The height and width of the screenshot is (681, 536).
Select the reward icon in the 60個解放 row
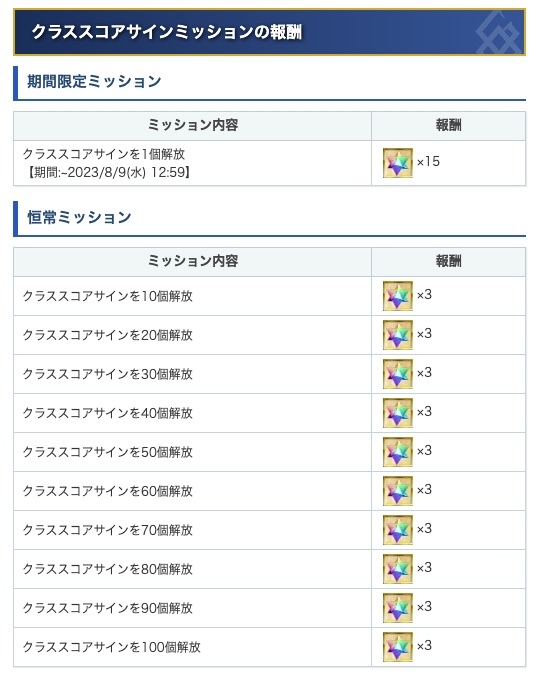397,491
